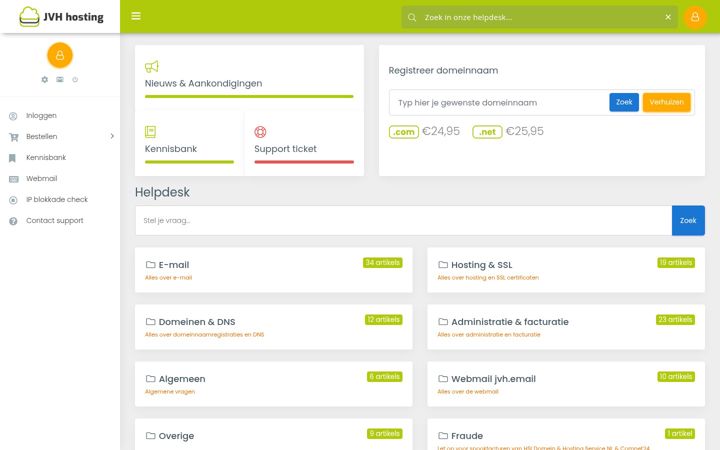Click the Administratie & facturatie folder icon
The image size is (720, 450).
(443, 321)
